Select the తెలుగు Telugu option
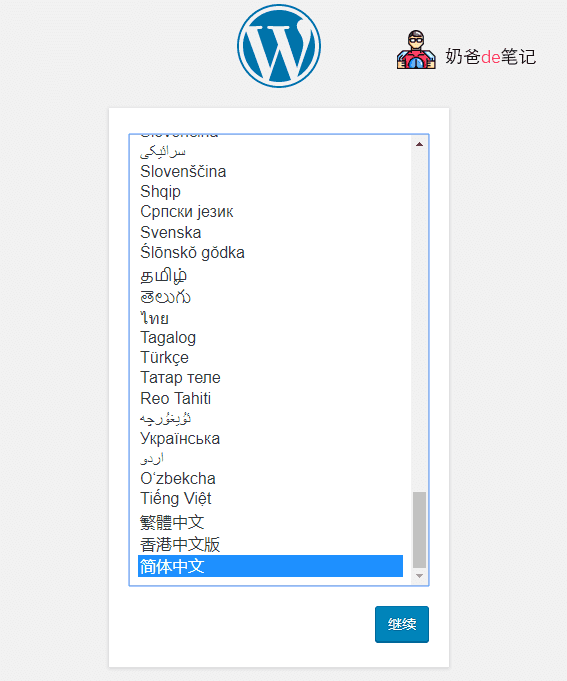This screenshot has width=567, height=681. [x=270, y=297]
